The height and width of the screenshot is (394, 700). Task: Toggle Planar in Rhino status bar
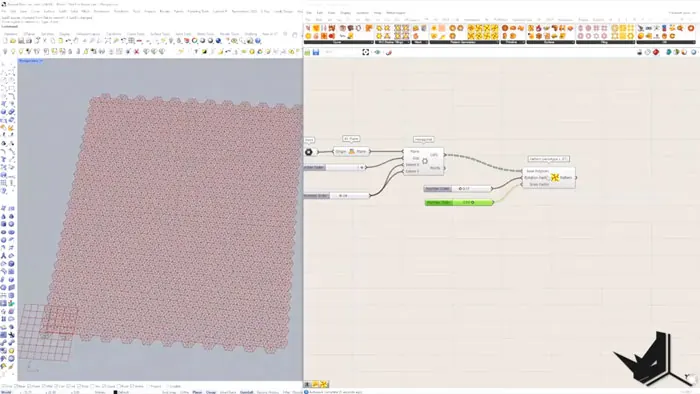197,392
